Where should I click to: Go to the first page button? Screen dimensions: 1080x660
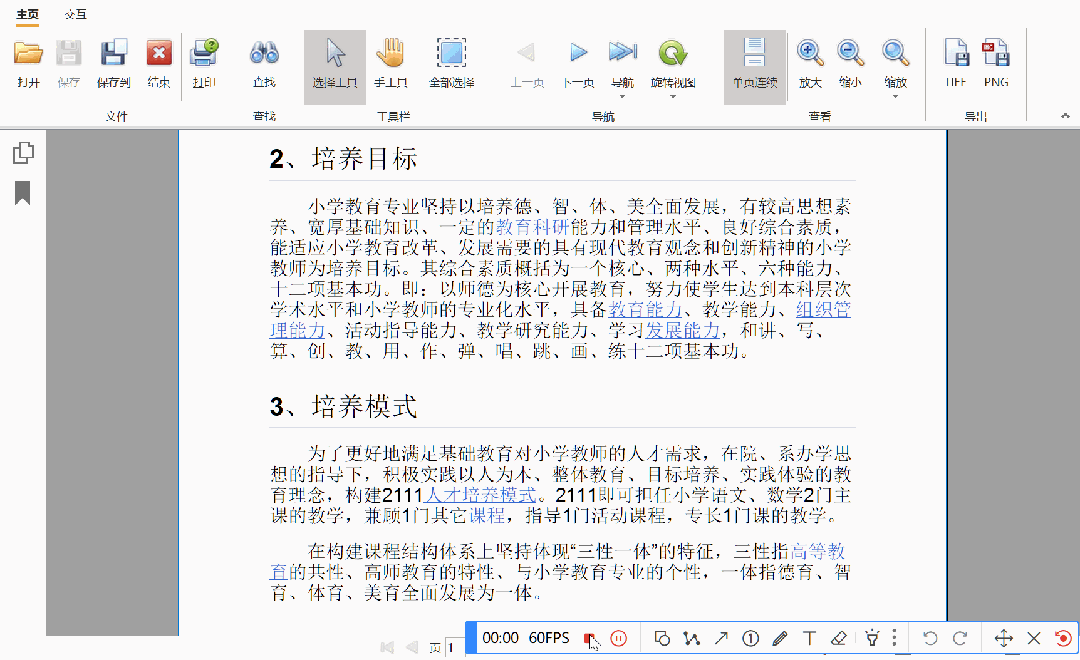click(387, 647)
